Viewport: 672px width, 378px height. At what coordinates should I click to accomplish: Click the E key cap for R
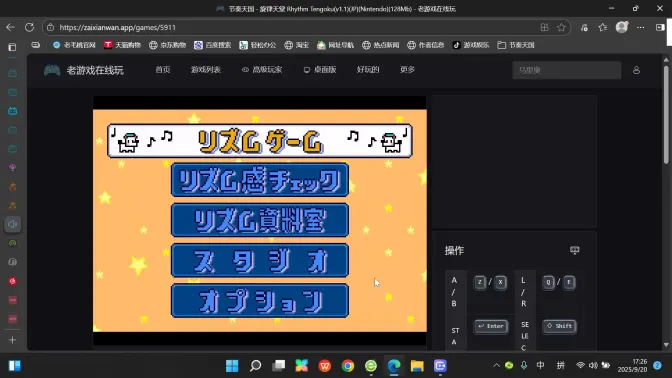(x=569, y=282)
